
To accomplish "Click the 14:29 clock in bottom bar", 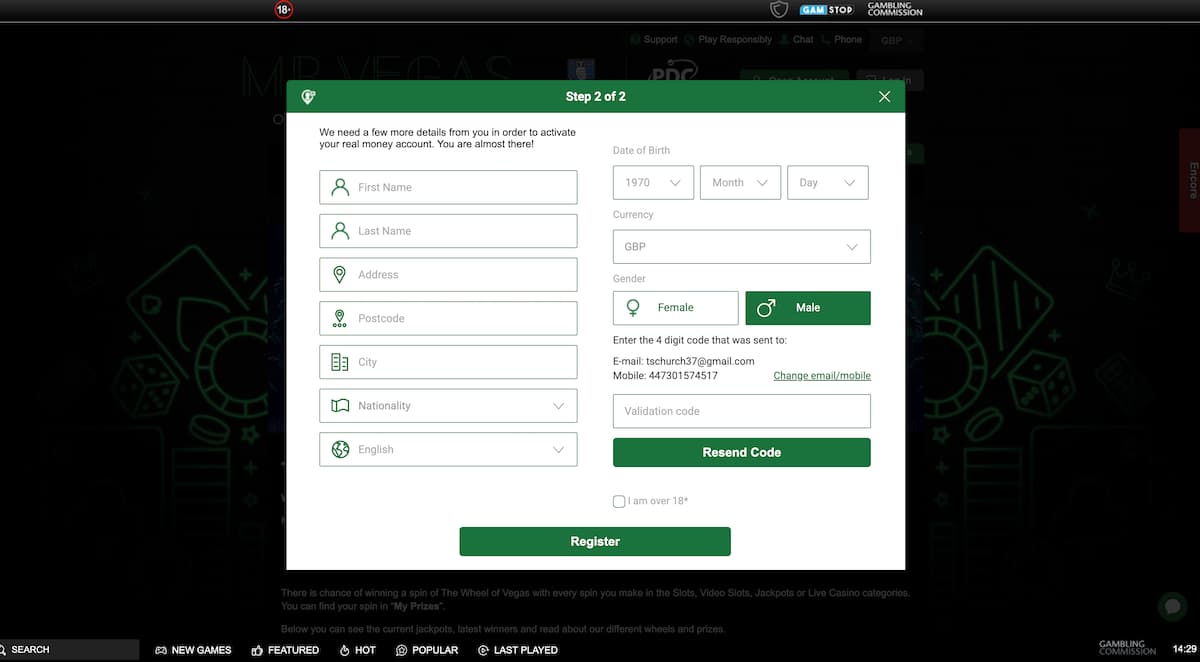I will [x=1184, y=649].
